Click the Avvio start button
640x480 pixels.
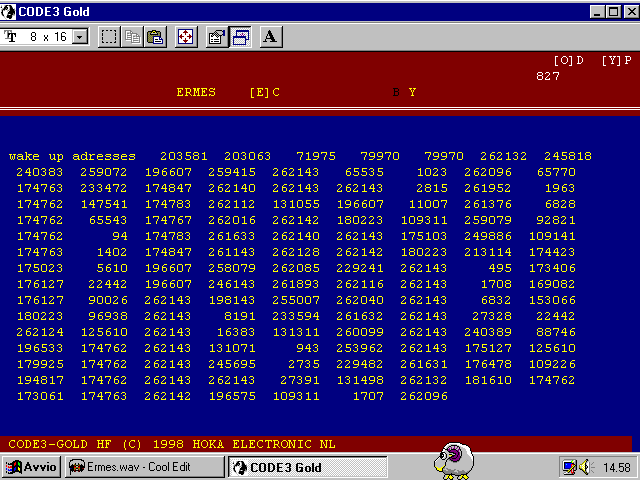(x=32, y=467)
